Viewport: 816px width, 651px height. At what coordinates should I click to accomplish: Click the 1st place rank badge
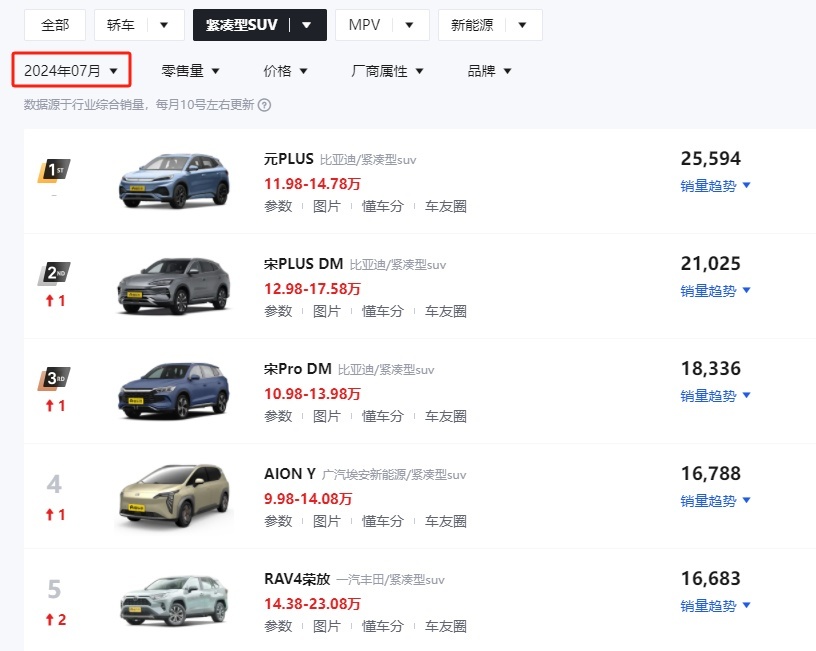point(54,171)
